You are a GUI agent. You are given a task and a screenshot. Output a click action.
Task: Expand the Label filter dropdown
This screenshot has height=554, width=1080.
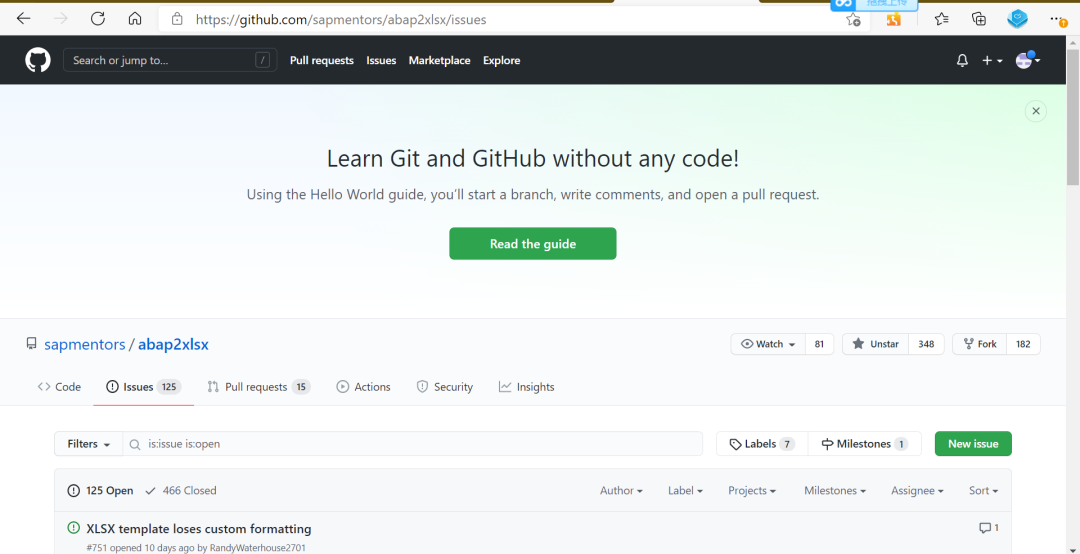pyautogui.click(x=685, y=491)
